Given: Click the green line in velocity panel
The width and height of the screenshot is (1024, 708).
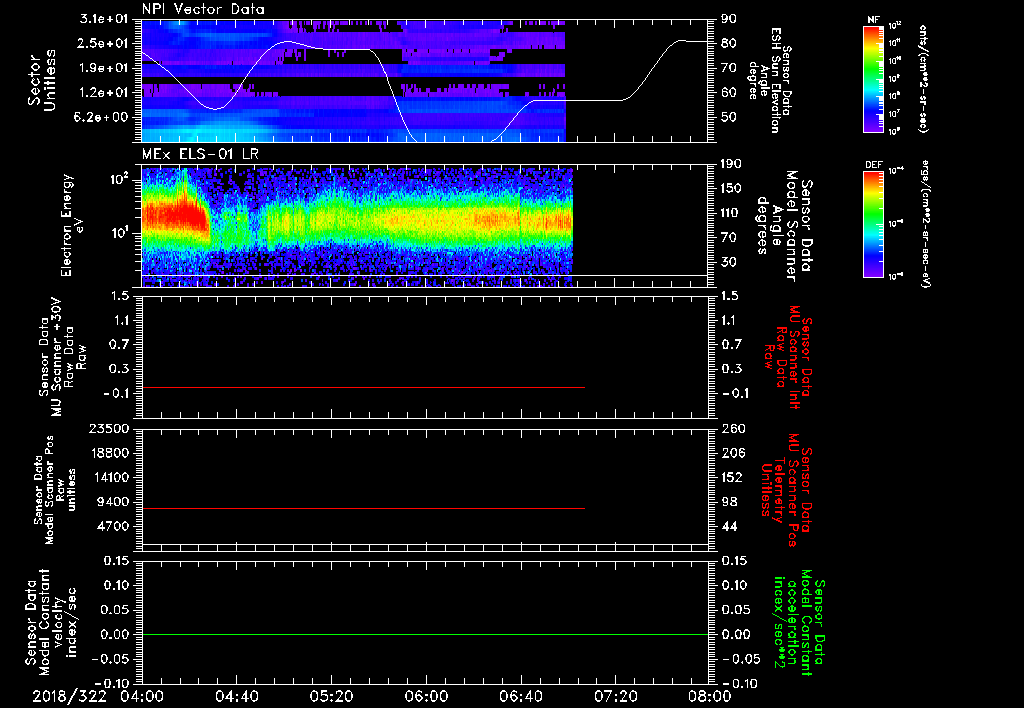Looking at the screenshot, I should coord(425,634).
